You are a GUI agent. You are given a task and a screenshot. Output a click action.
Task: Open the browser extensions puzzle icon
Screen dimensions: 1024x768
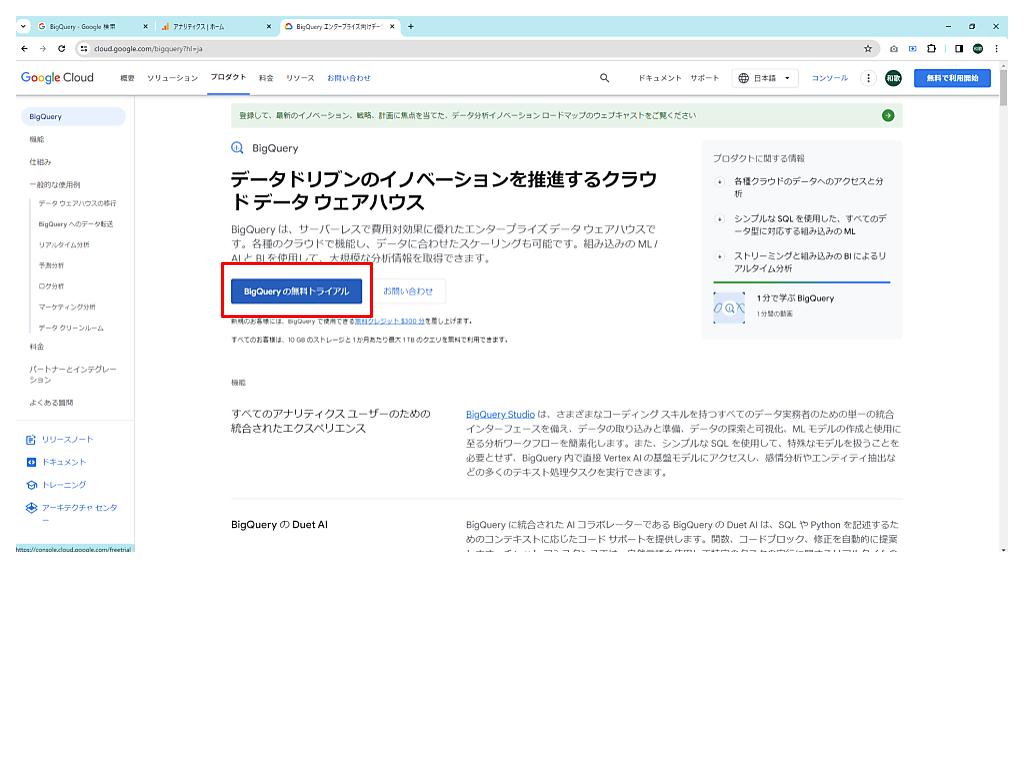click(932, 48)
